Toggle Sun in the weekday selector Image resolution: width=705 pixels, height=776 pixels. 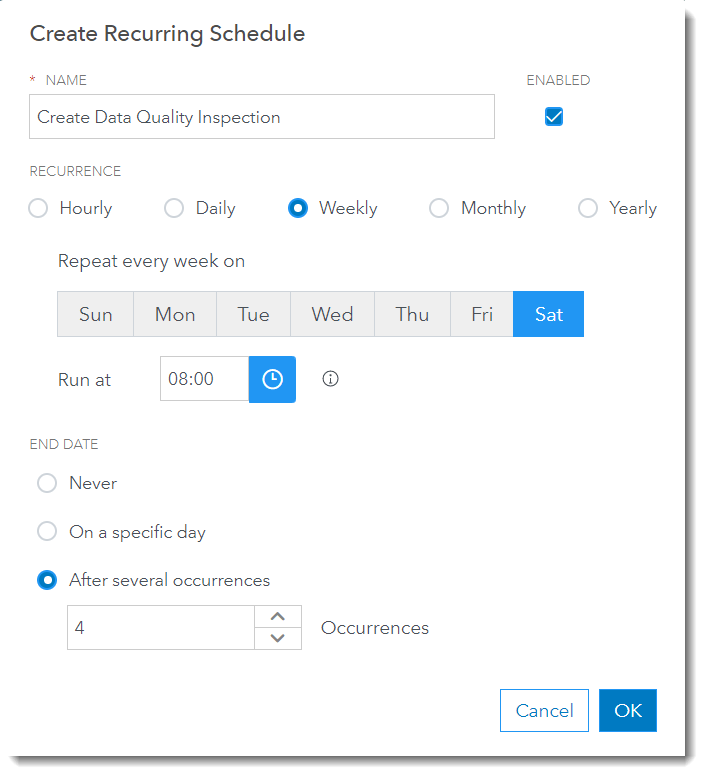[95, 314]
